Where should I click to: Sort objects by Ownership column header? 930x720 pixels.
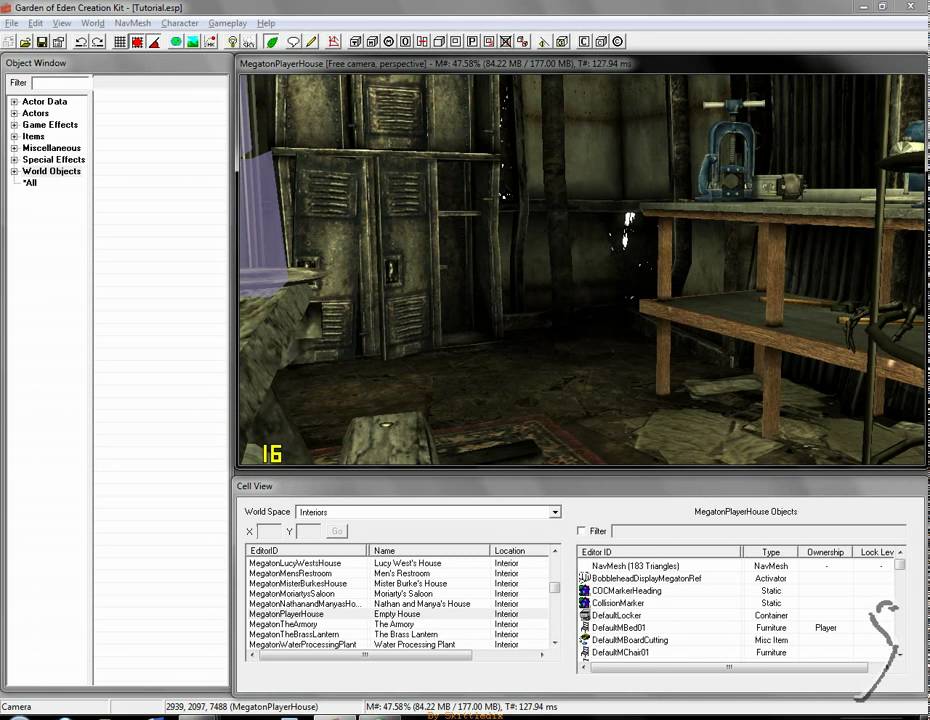pos(825,552)
